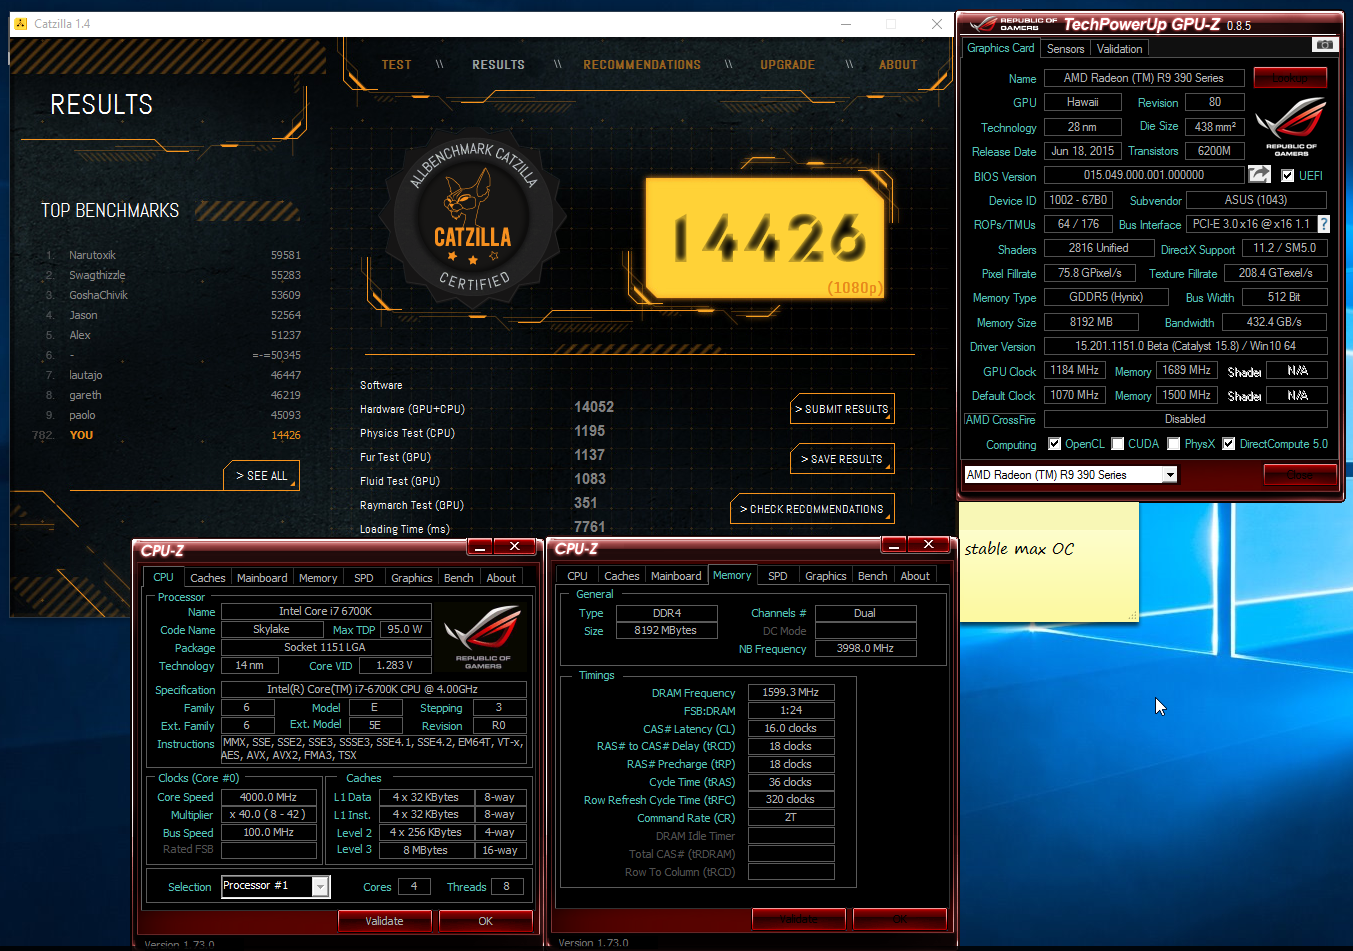Image resolution: width=1353 pixels, height=951 pixels.
Task: Click Swagthizzle benchmark row
Action: coord(171,275)
